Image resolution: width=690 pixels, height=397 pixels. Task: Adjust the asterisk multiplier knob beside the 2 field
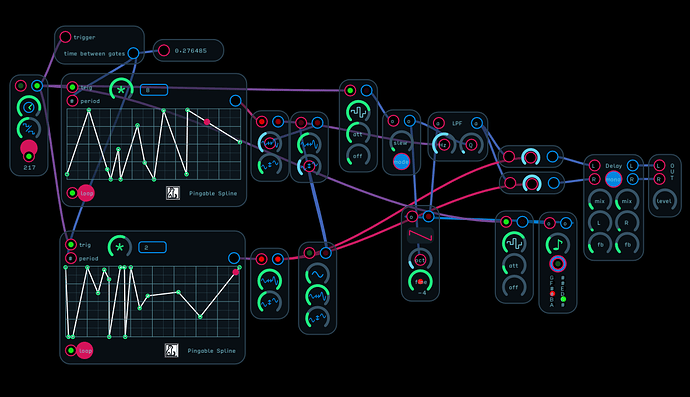[x=120, y=247]
